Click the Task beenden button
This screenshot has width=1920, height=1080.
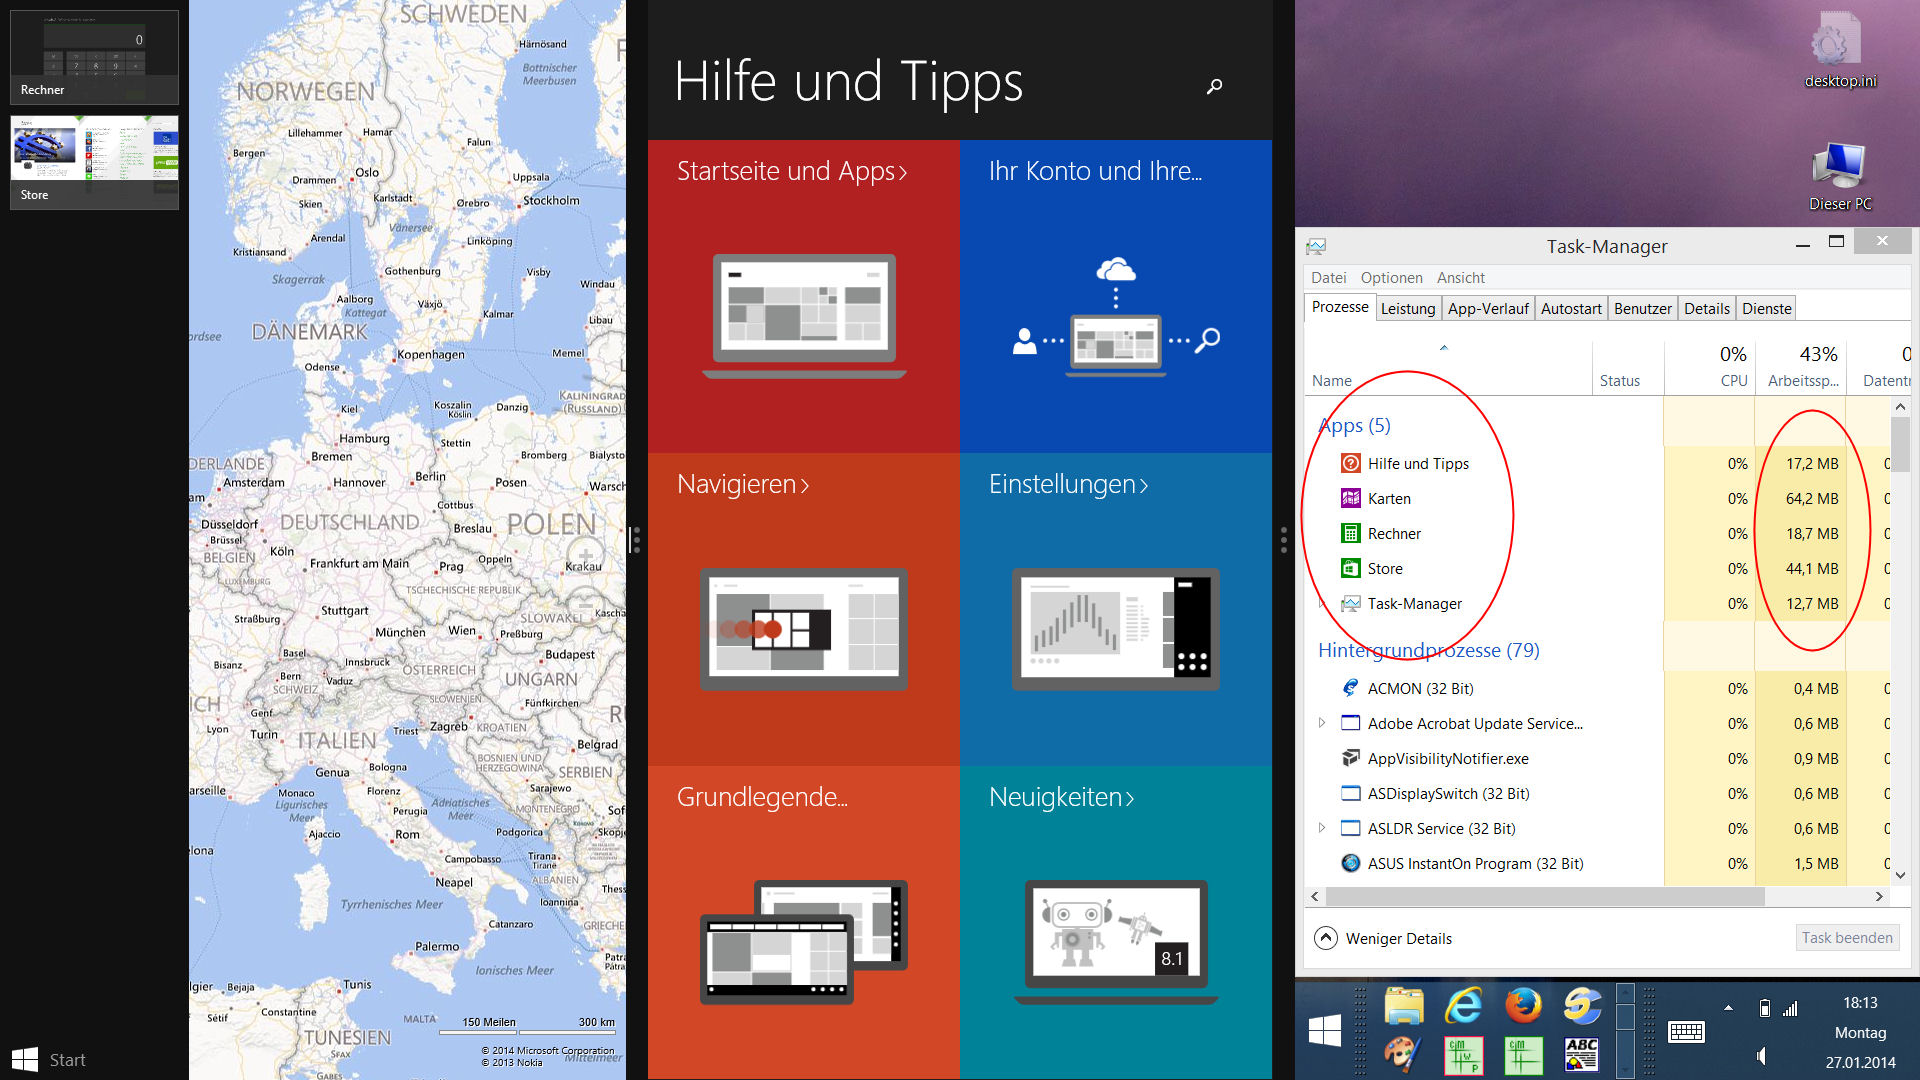point(1846,938)
